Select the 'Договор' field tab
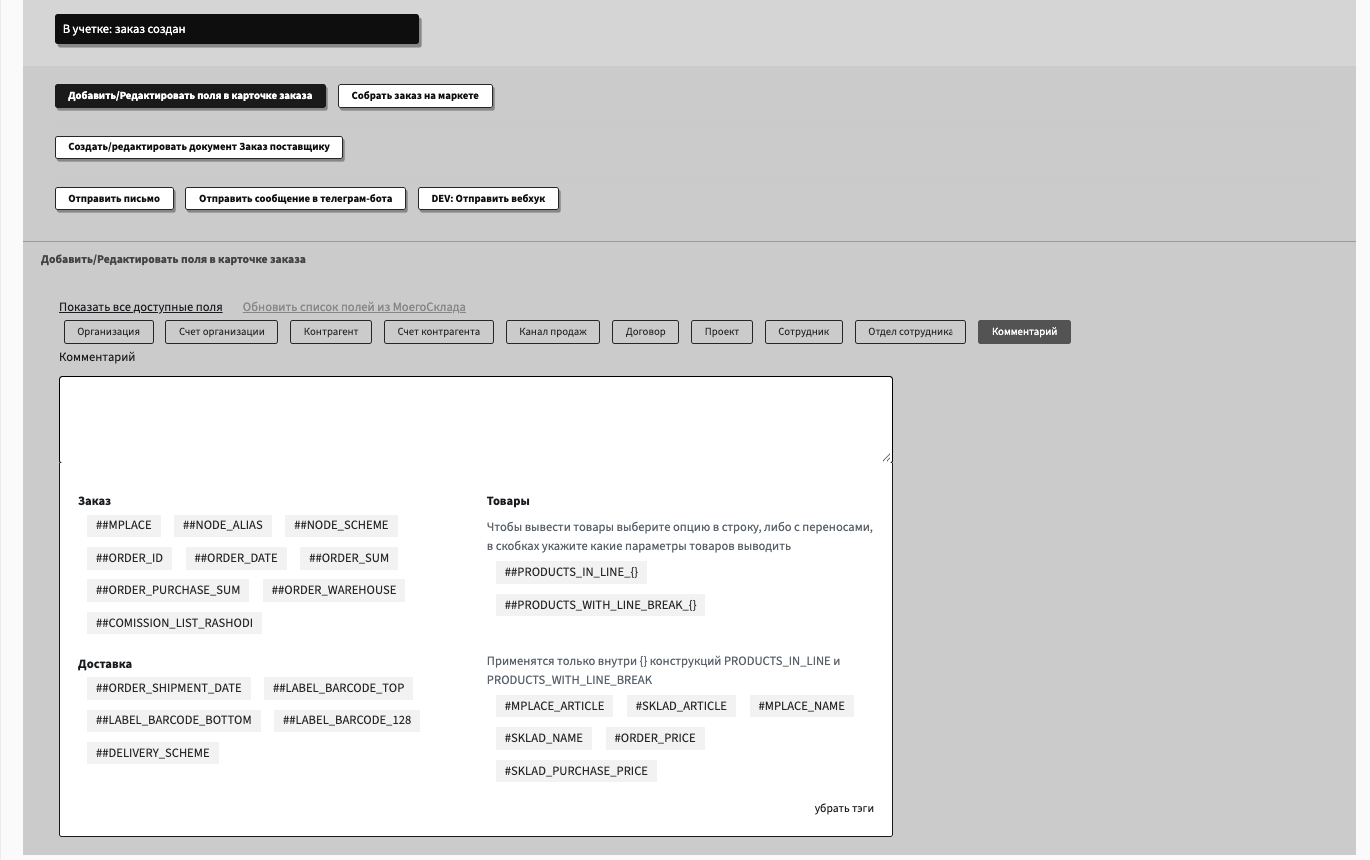Image resolution: width=1370 pixels, height=860 pixels. click(645, 332)
